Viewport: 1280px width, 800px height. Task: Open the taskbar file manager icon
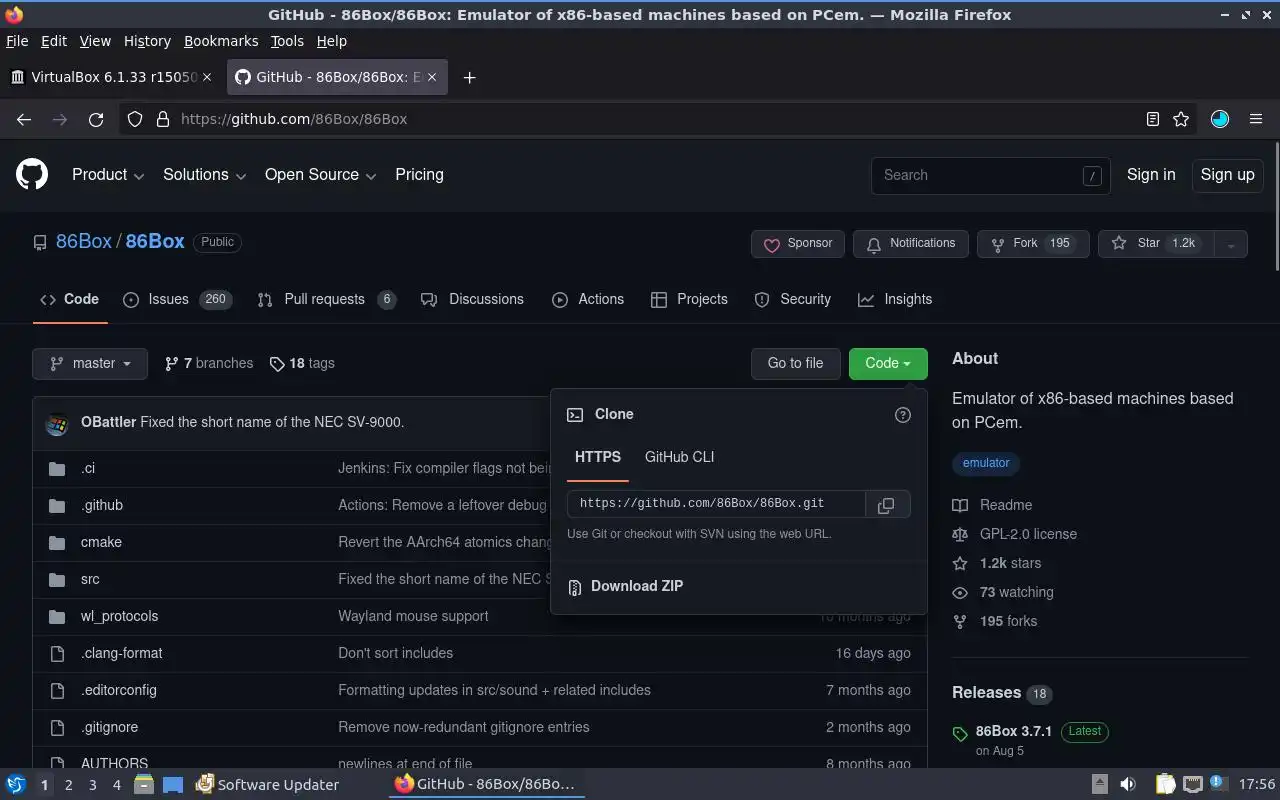(x=143, y=784)
